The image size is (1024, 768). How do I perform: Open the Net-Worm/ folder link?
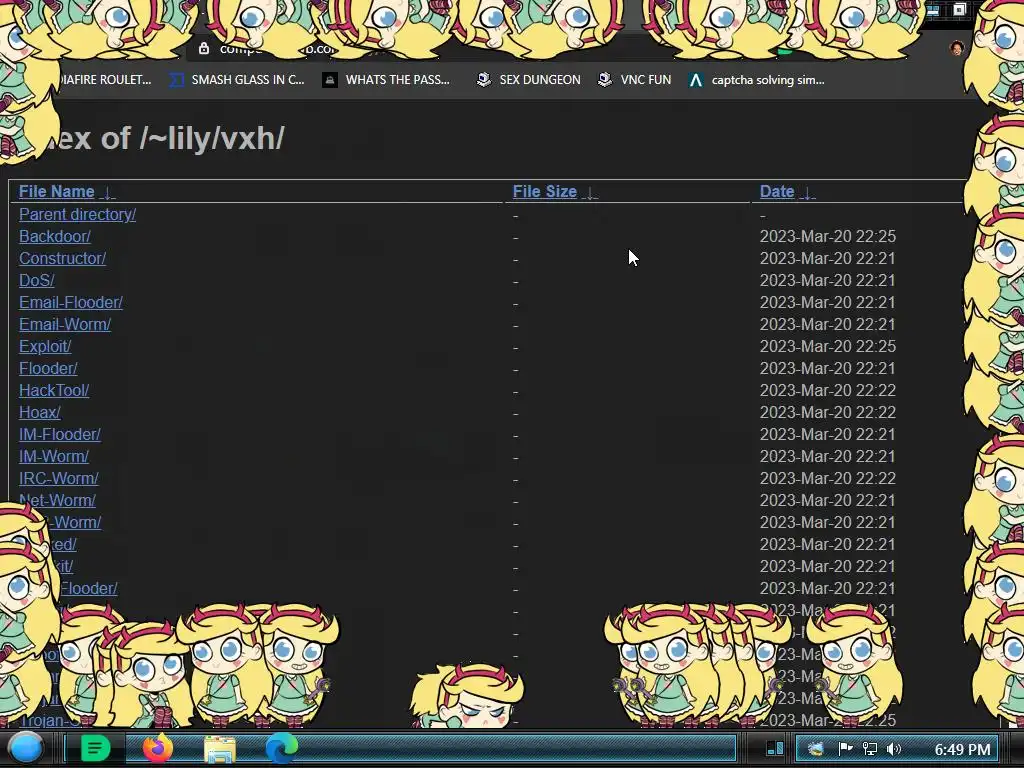[x=57, y=500]
